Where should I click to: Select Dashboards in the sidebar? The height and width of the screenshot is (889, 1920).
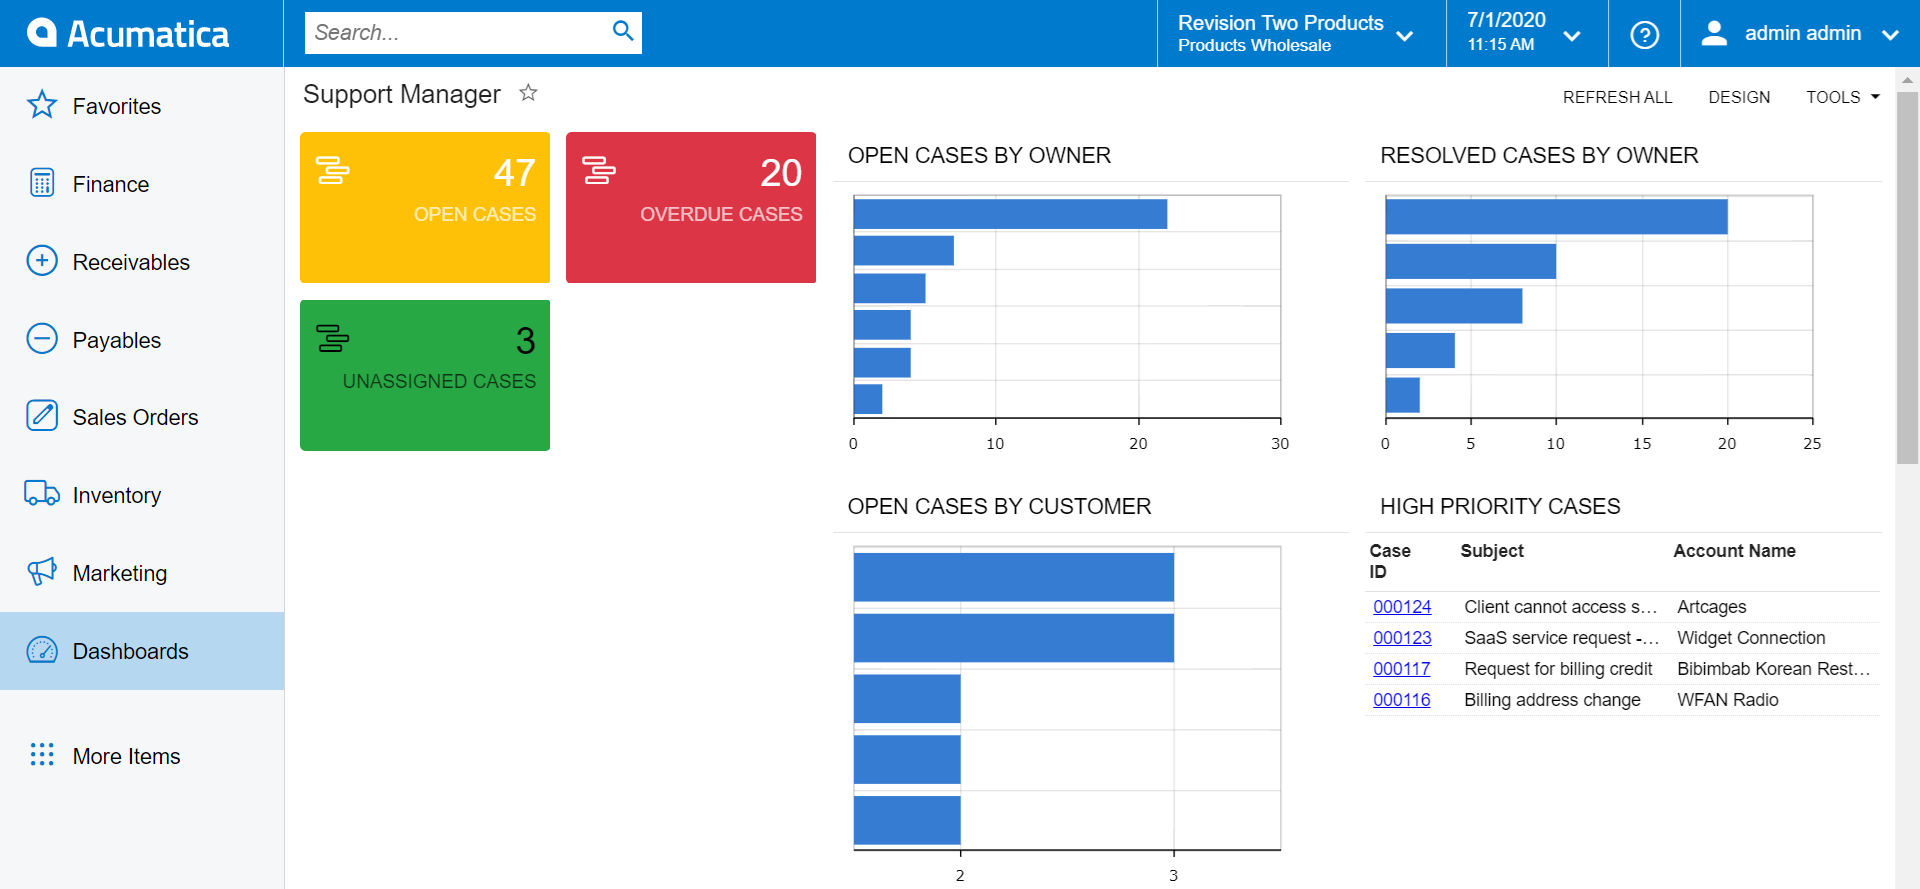(x=142, y=651)
